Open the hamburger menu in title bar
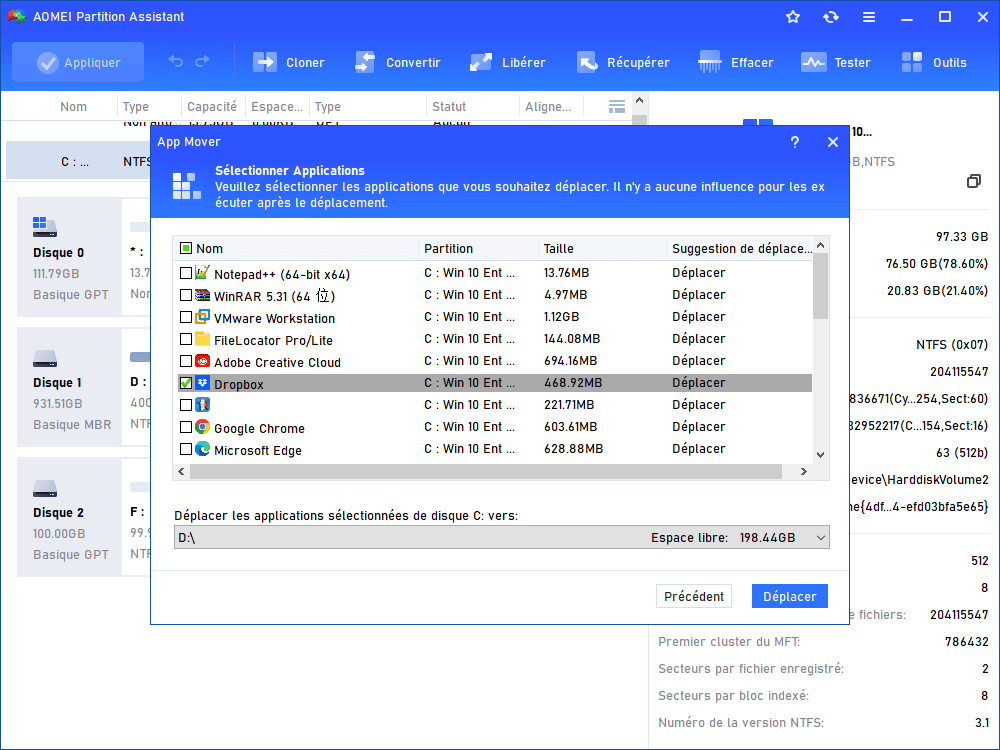 coord(869,17)
